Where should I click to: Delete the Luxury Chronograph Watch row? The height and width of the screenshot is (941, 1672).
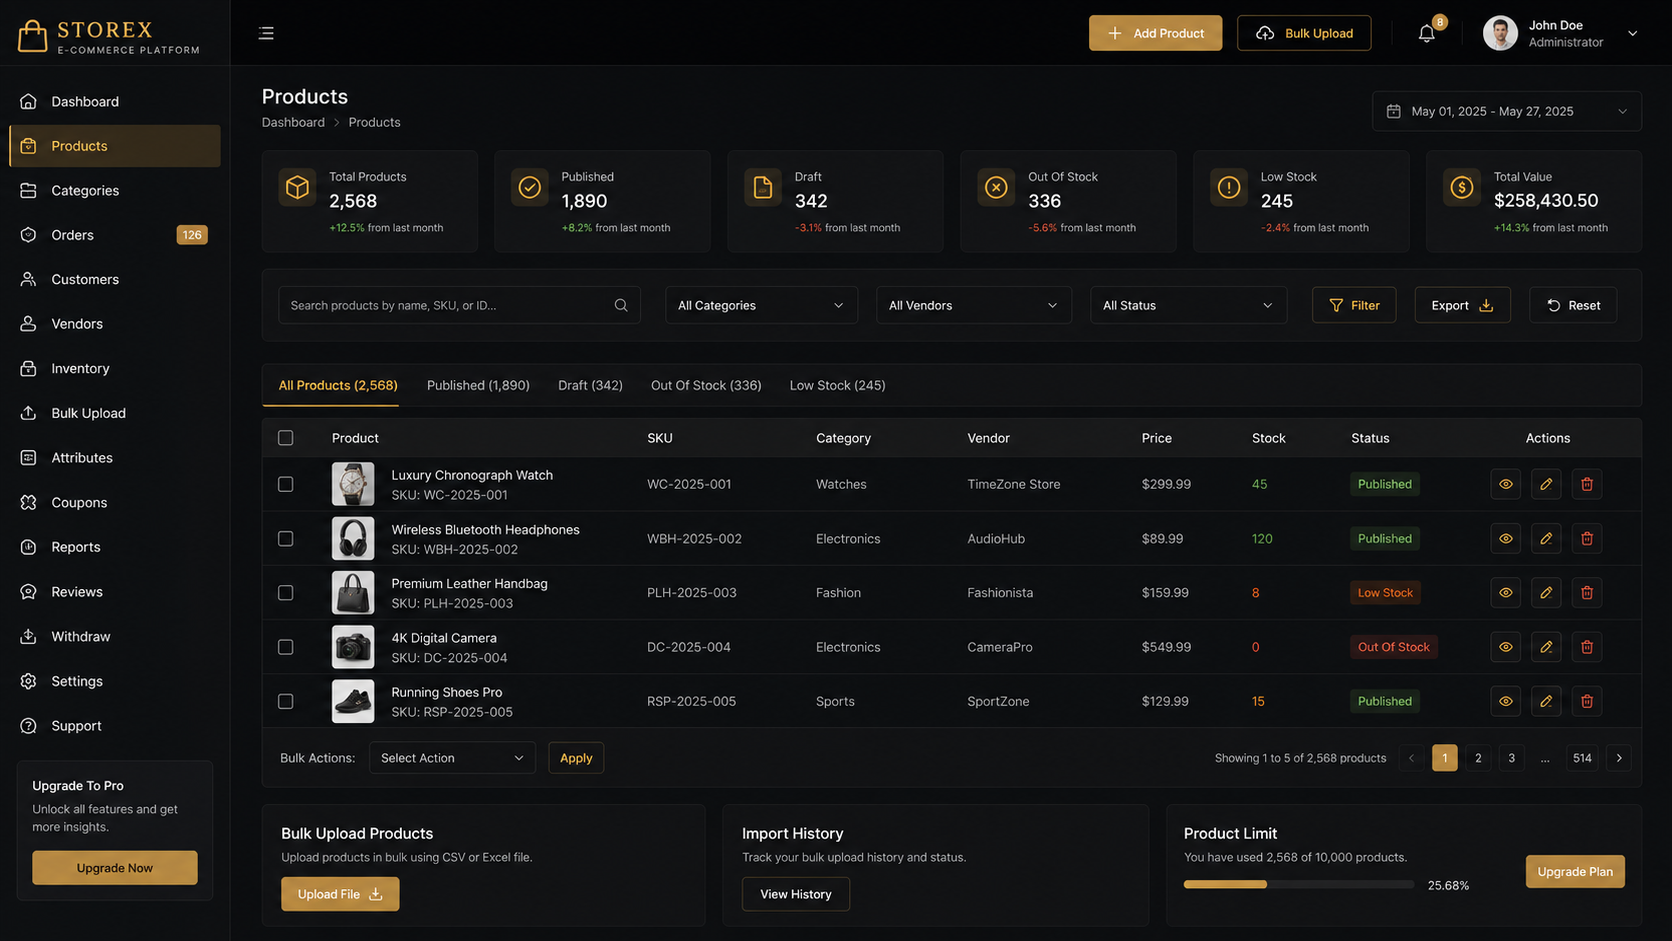(x=1587, y=484)
